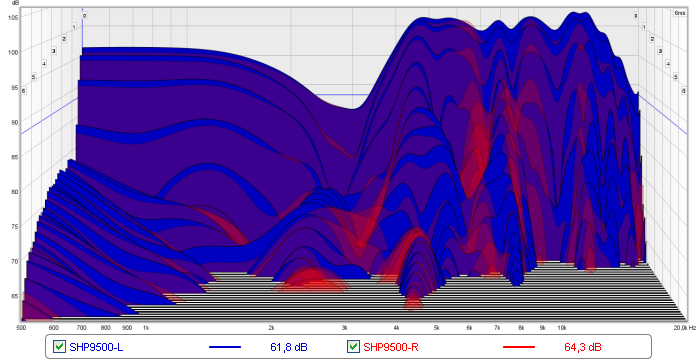This screenshot has width=697, height=360.
Task: Click the red SHP9500-R line color sample
Action: (x=519, y=347)
